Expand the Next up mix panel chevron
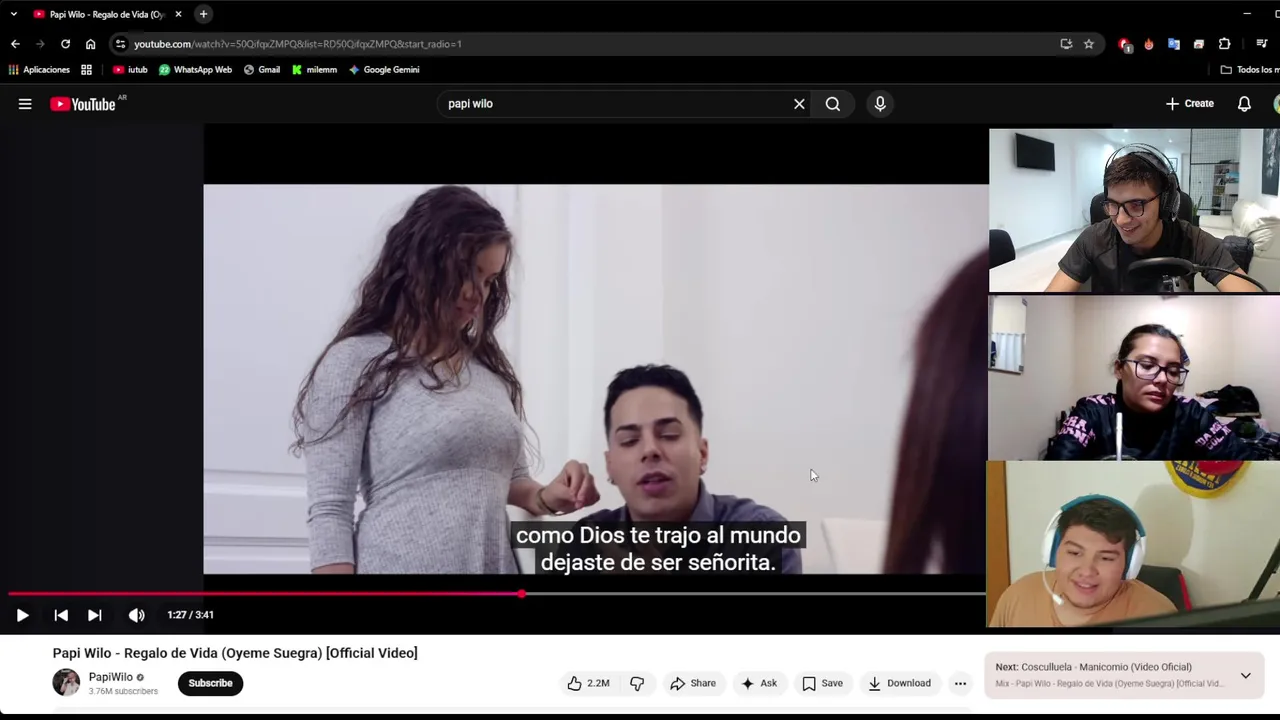The height and width of the screenshot is (720, 1280). (x=1246, y=675)
